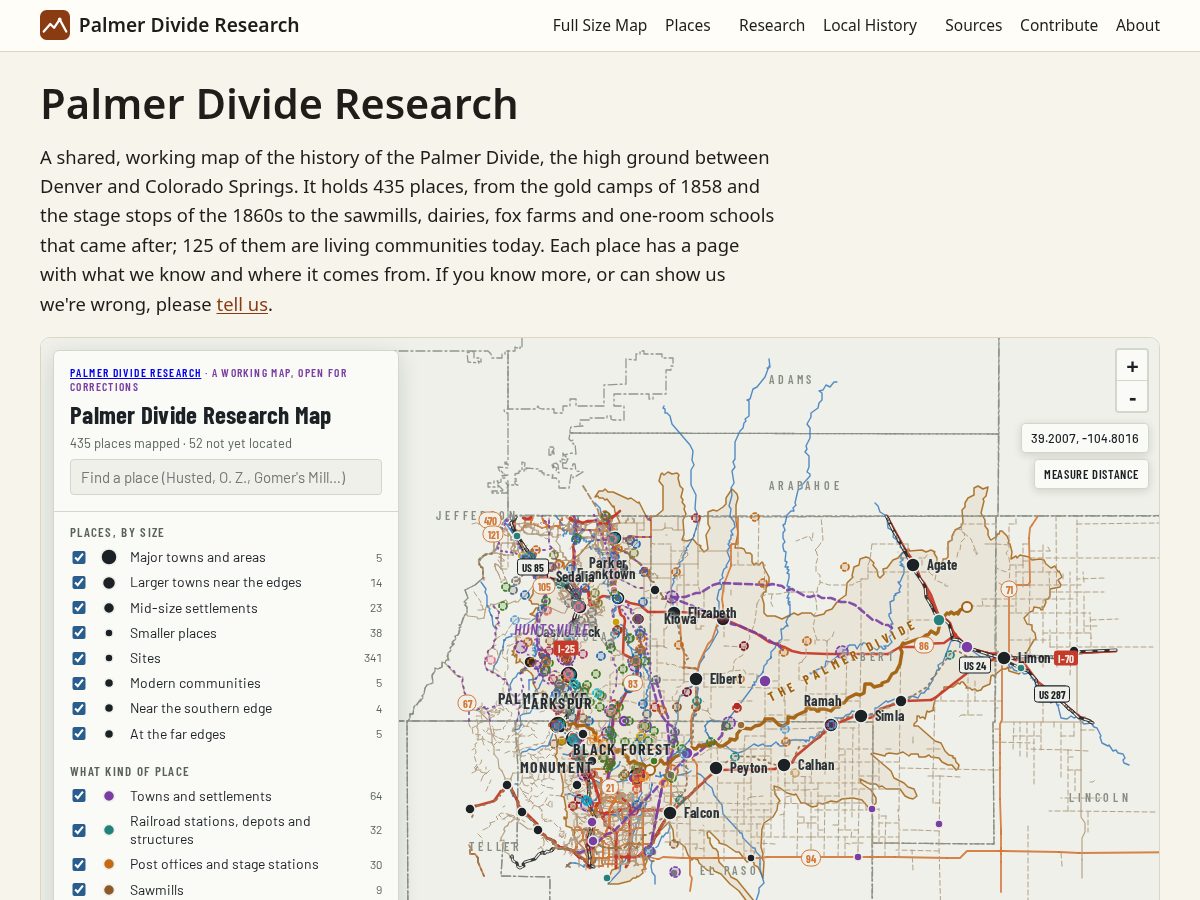Click the Palmer Divide Research mountain logo
The width and height of the screenshot is (1200, 900).
pyautogui.click(x=55, y=25)
